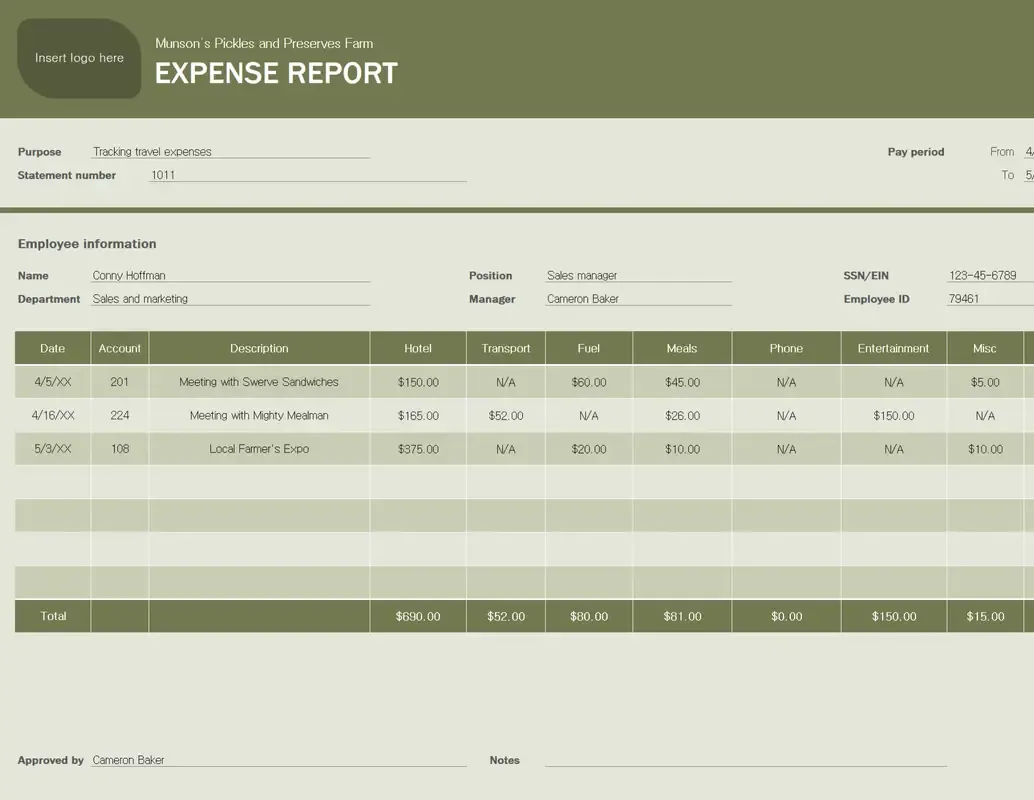Click the Meals cell $45.00
The width and height of the screenshot is (1034, 800).
(x=682, y=382)
